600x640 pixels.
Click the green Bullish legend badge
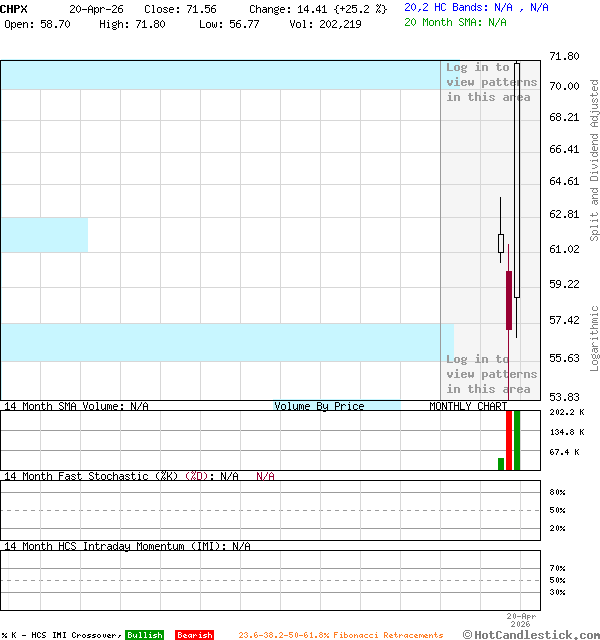coord(144,635)
